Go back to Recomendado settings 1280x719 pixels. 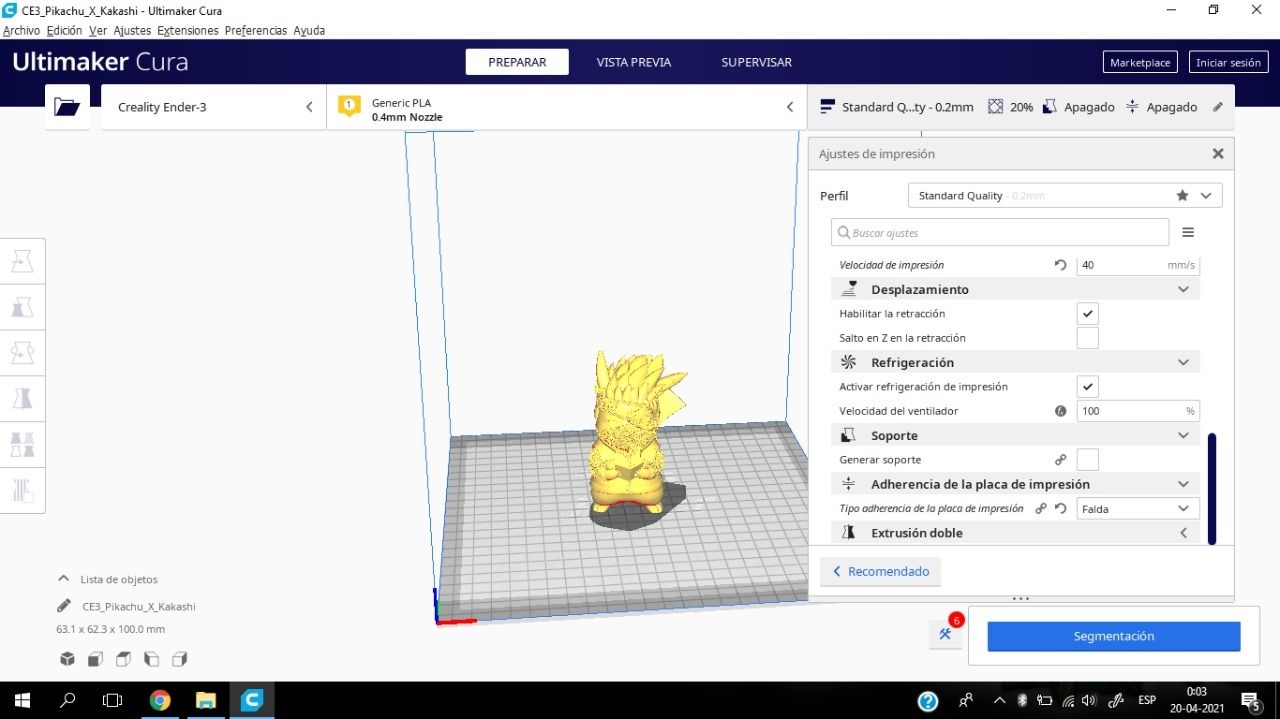(x=881, y=572)
